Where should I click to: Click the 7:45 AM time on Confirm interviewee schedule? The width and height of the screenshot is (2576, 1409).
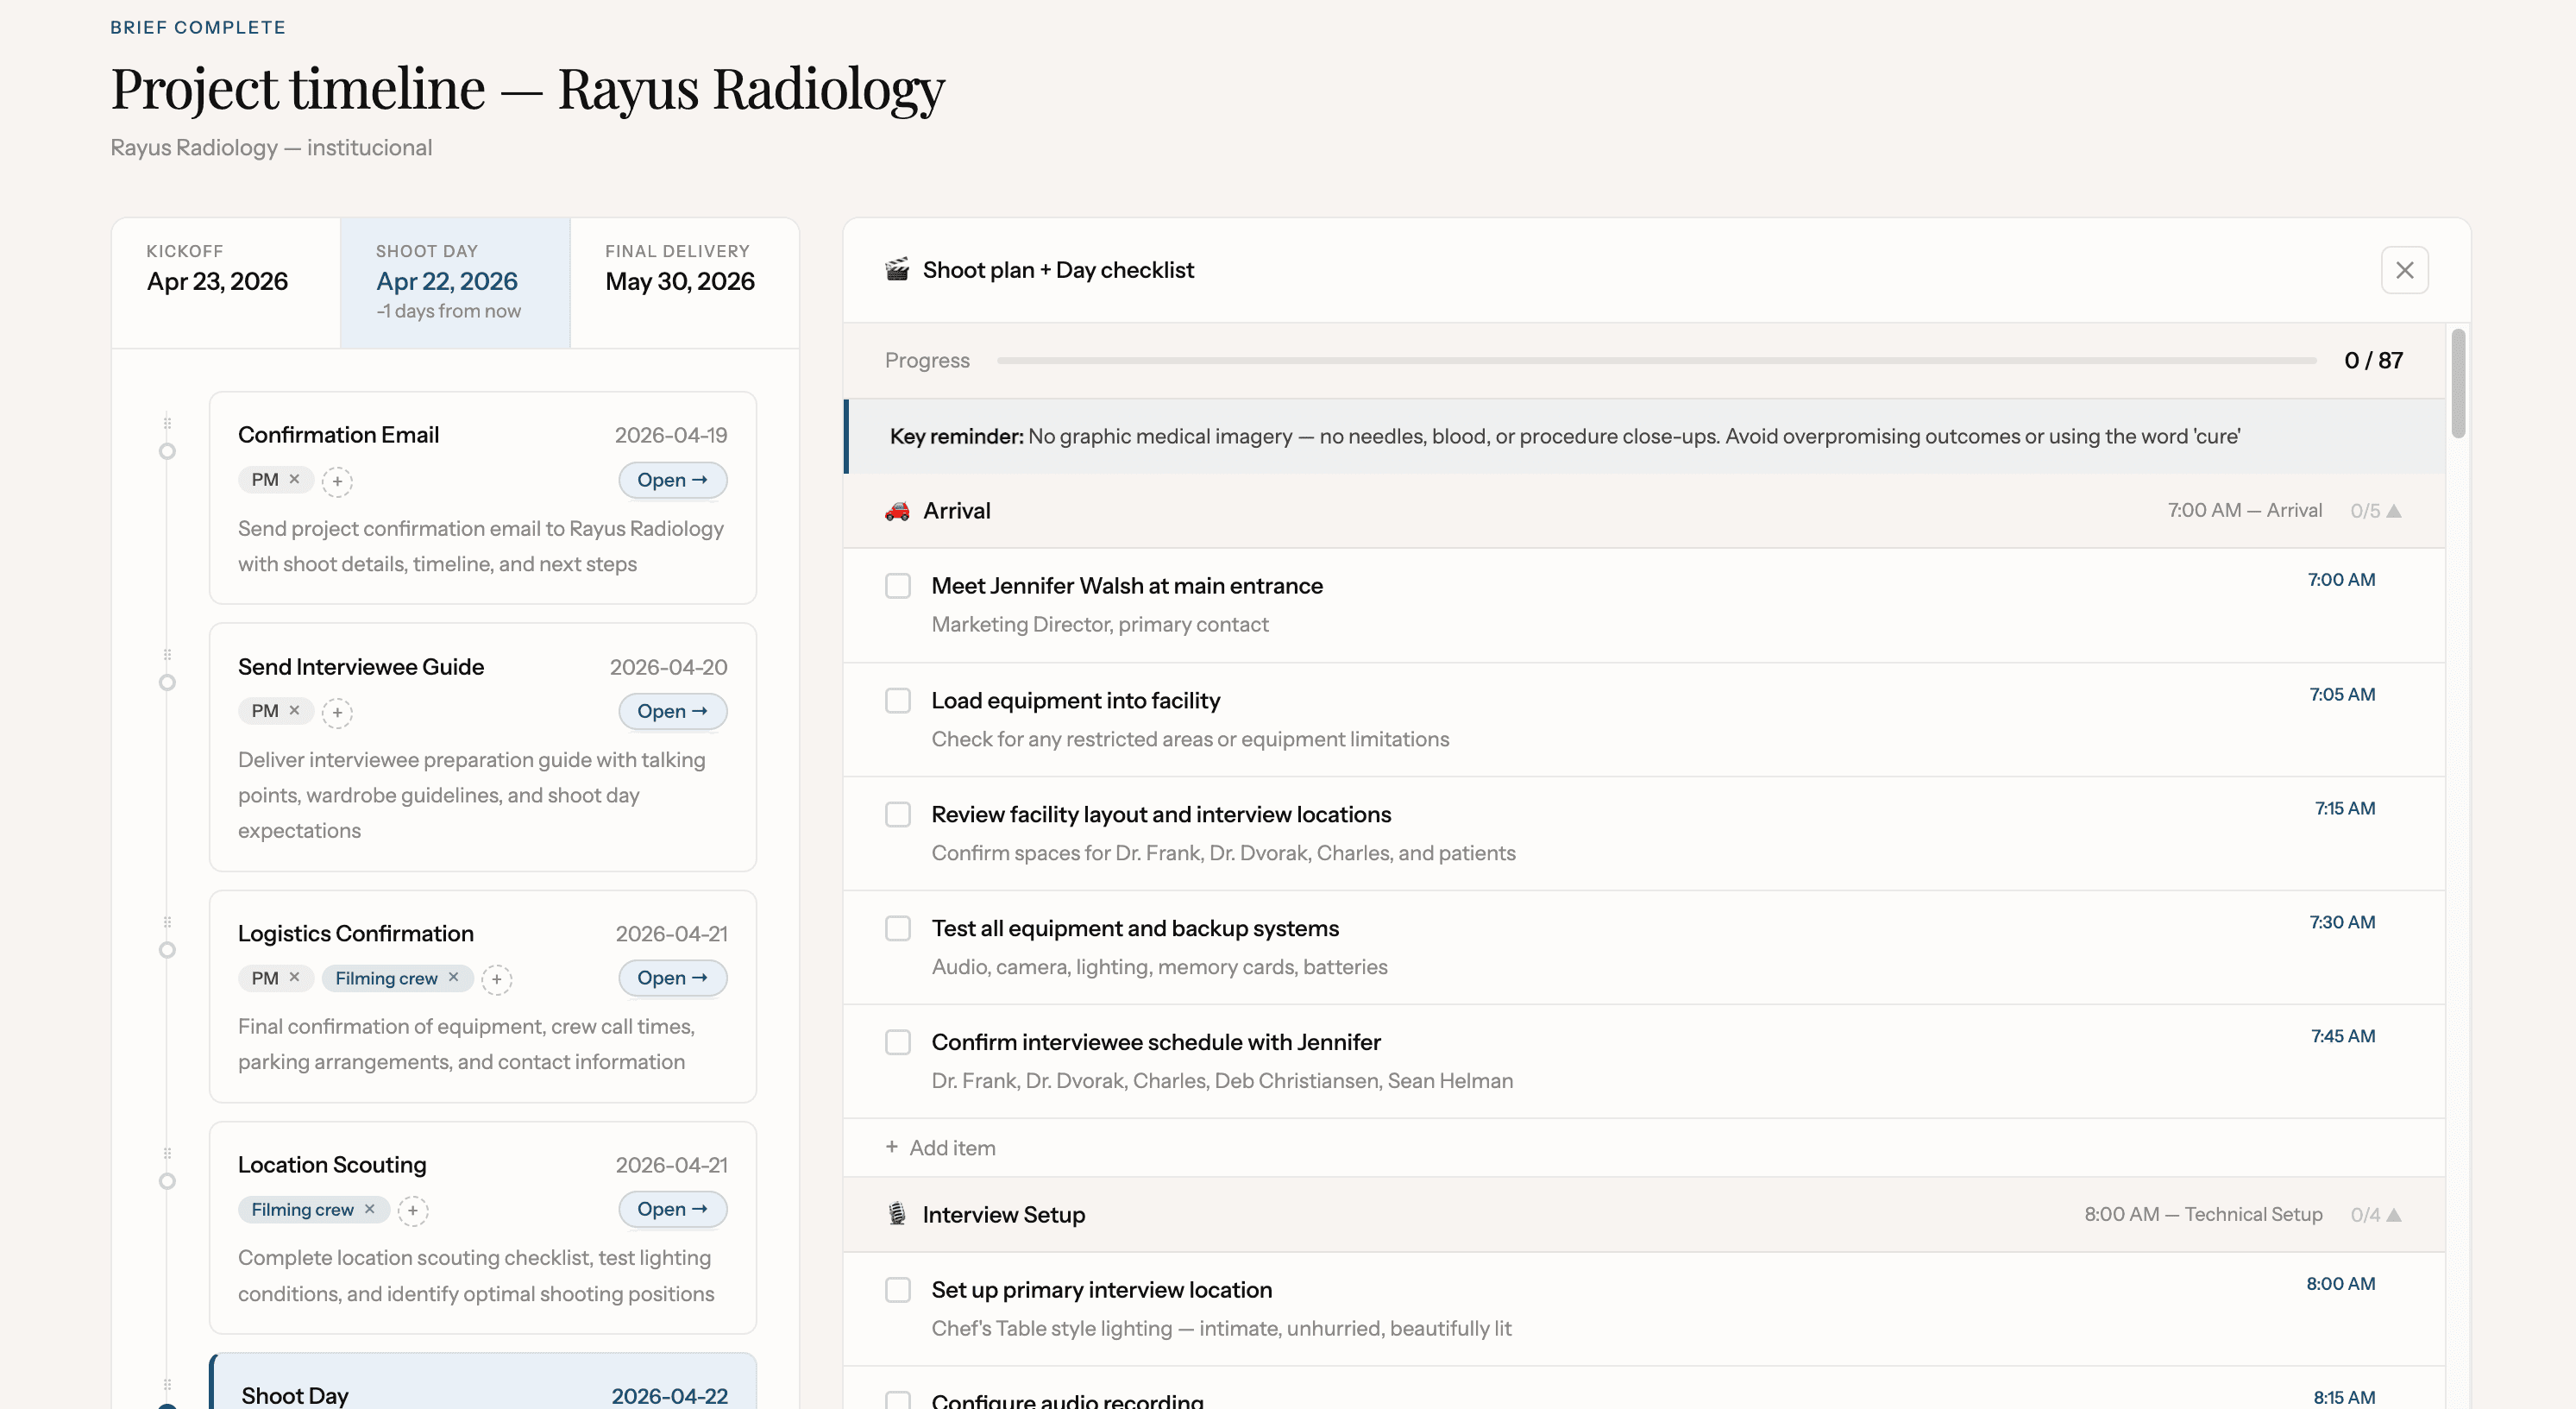tap(2343, 1037)
